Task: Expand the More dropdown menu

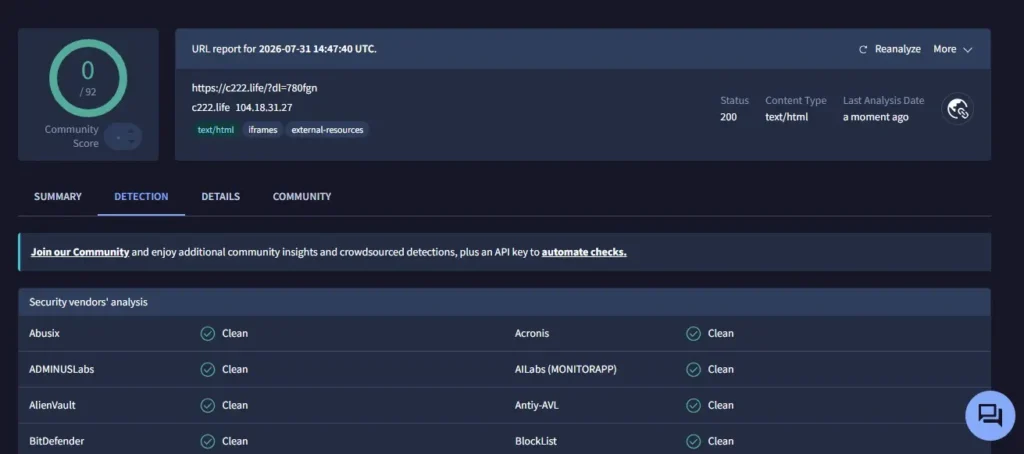Action: click(953, 50)
